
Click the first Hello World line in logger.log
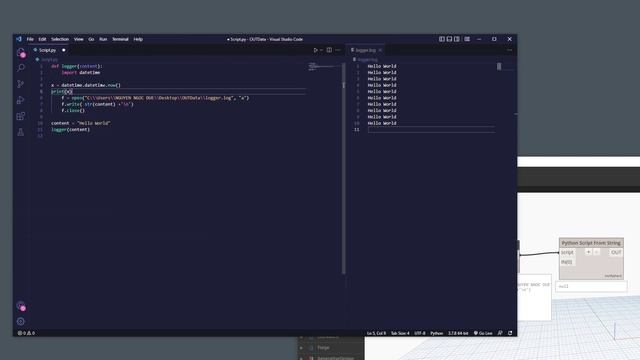[x=382, y=66]
